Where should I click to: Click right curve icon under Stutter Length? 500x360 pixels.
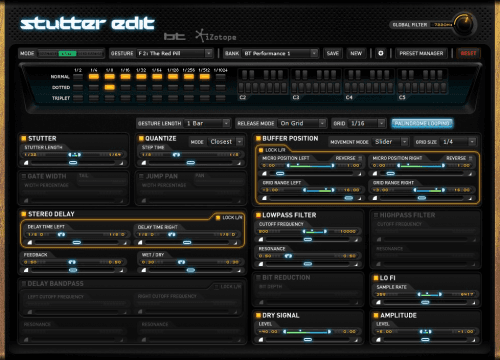121,163
